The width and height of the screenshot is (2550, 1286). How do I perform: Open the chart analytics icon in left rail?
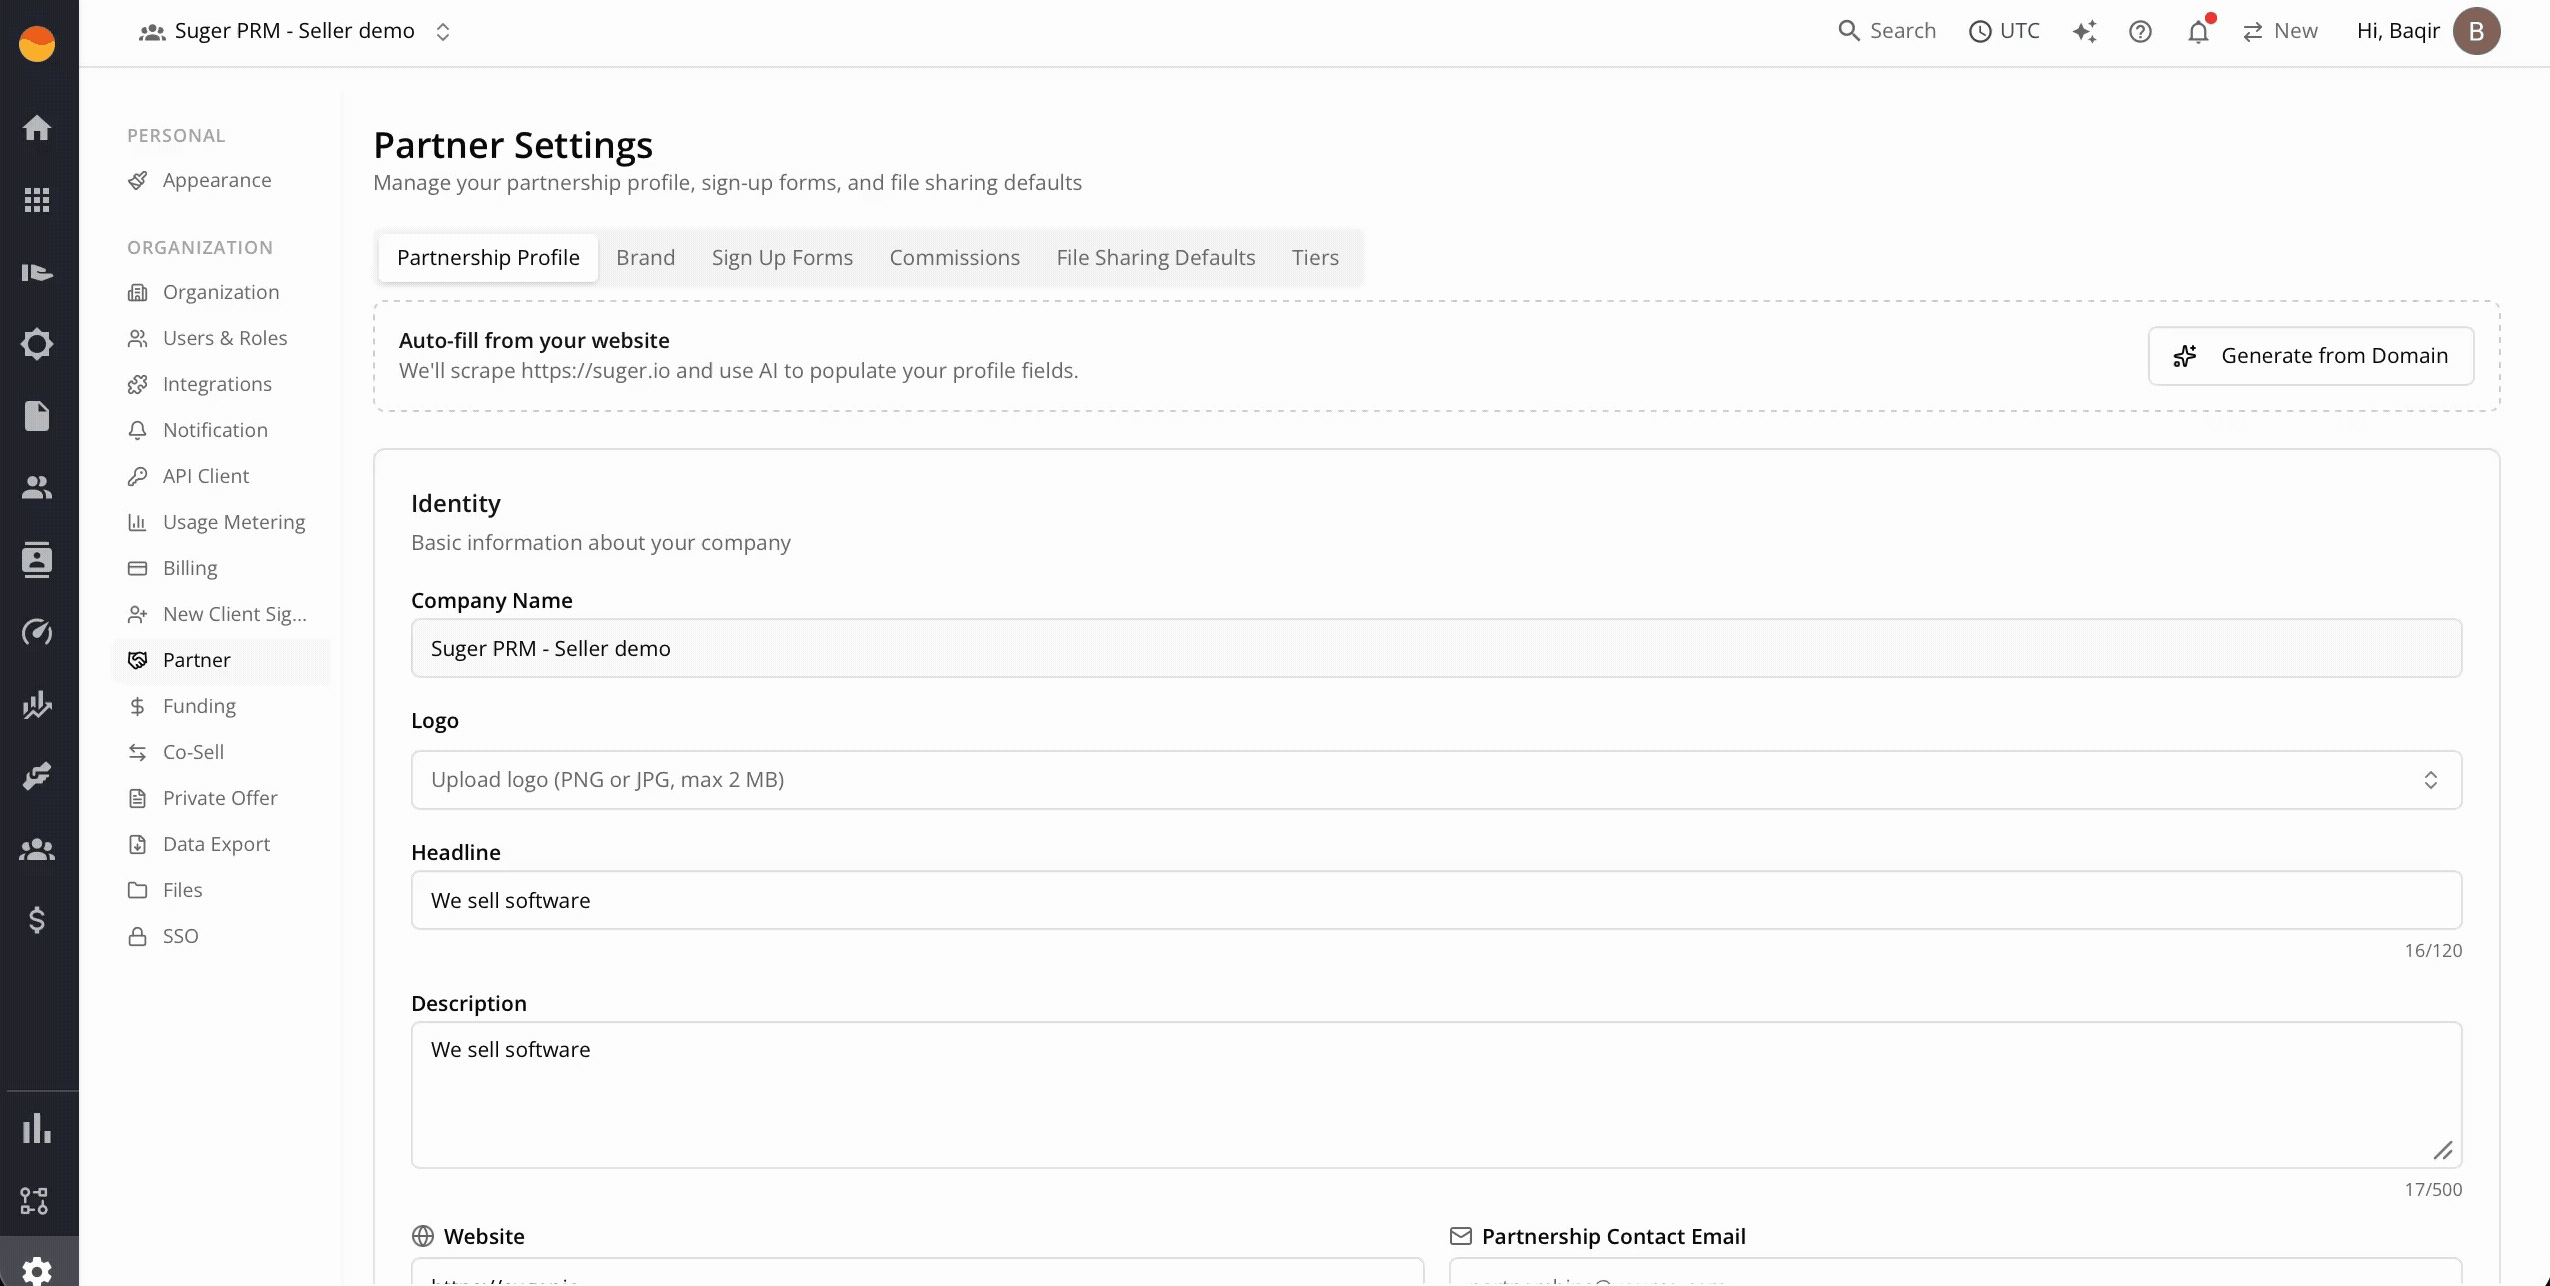(37, 704)
